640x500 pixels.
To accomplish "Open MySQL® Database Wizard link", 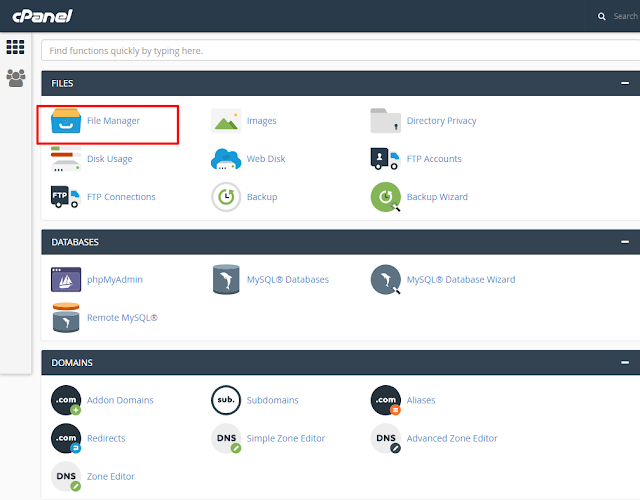I will [x=461, y=280].
